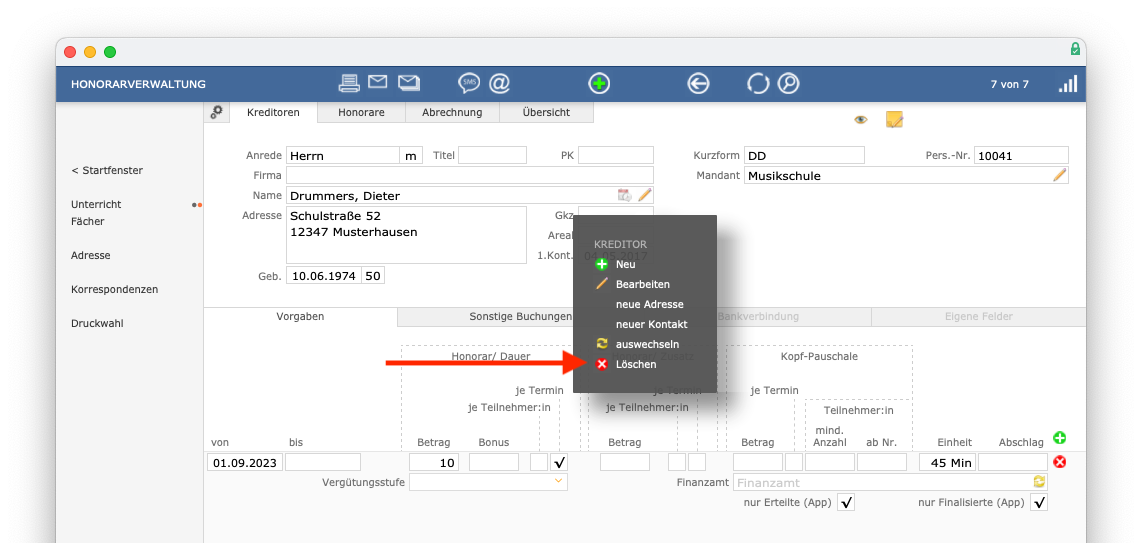
Task: Go back via '< Startfenster' link
Action: 107,170
